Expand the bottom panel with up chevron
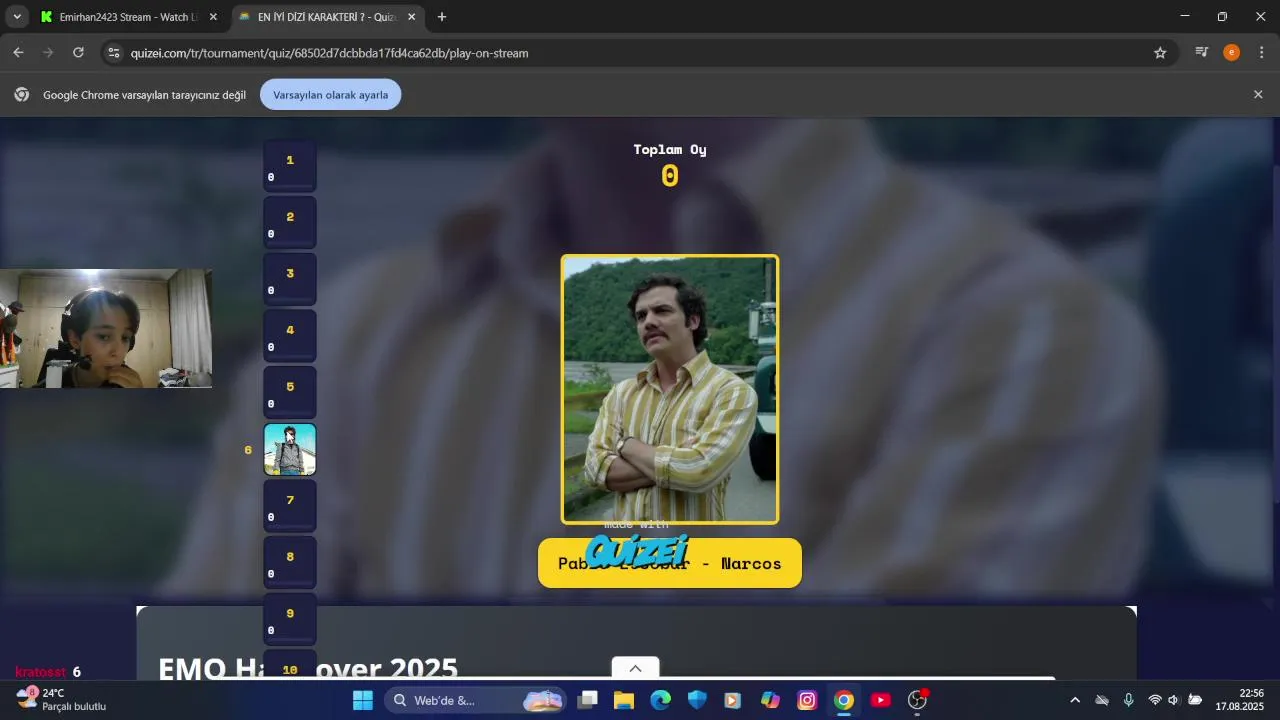This screenshot has width=1280, height=720. click(x=635, y=668)
